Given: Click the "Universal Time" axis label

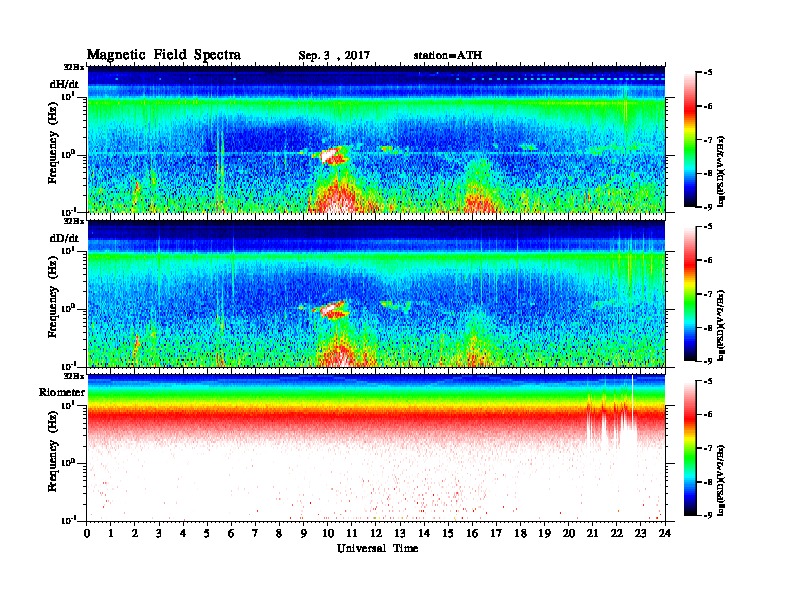Looking at the screenshot, I should tap(377, 548).
